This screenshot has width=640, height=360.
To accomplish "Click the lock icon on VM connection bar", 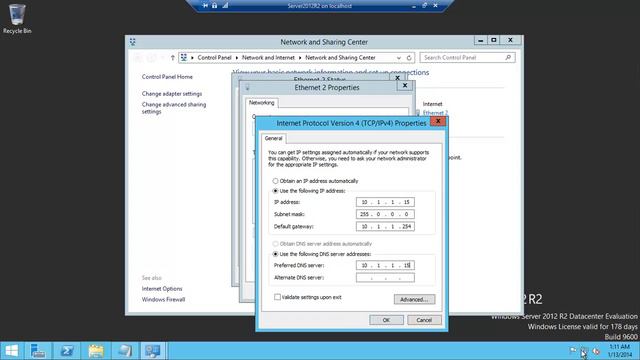I will (x=215, y=6).
